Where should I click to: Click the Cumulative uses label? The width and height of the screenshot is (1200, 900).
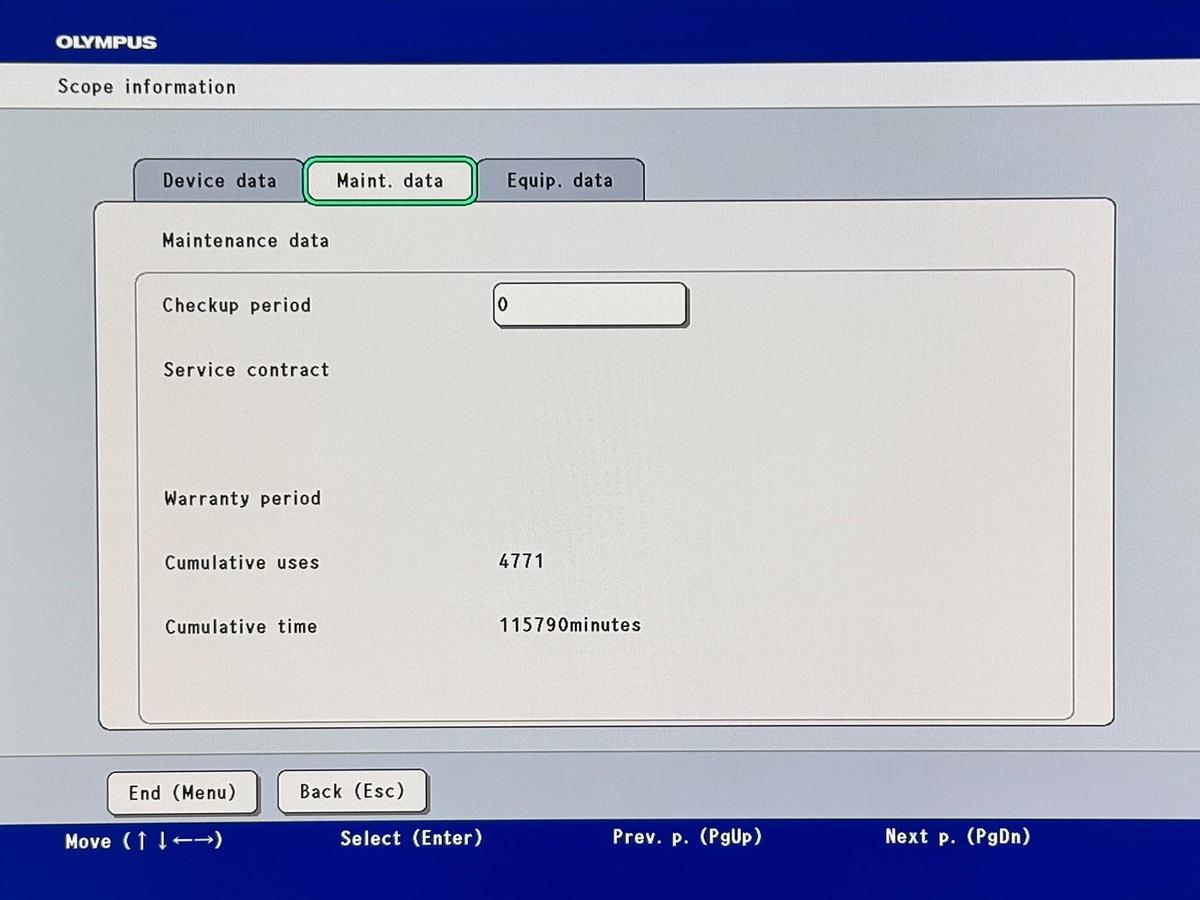(242, 562)
